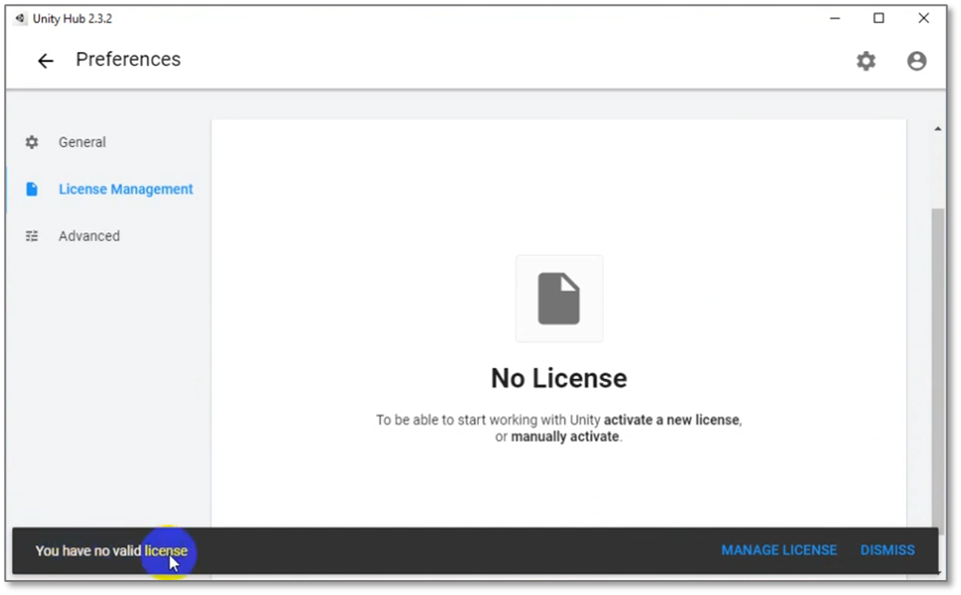Switch to the Advanced preferences section
Viewport: 961px width, 595px height.
pyautogui.click(x=89, y=236)
